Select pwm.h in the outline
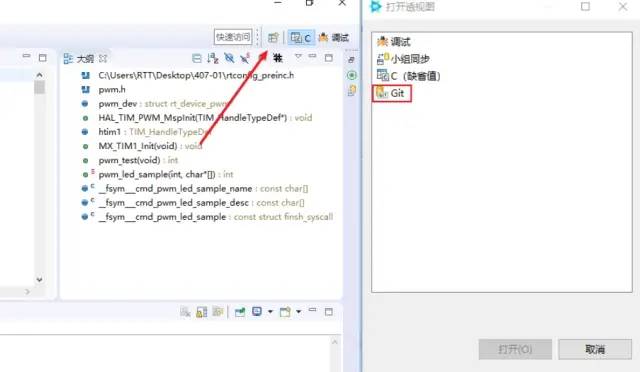This screenshot has width=640, height=372. click(x=112, y=89)
